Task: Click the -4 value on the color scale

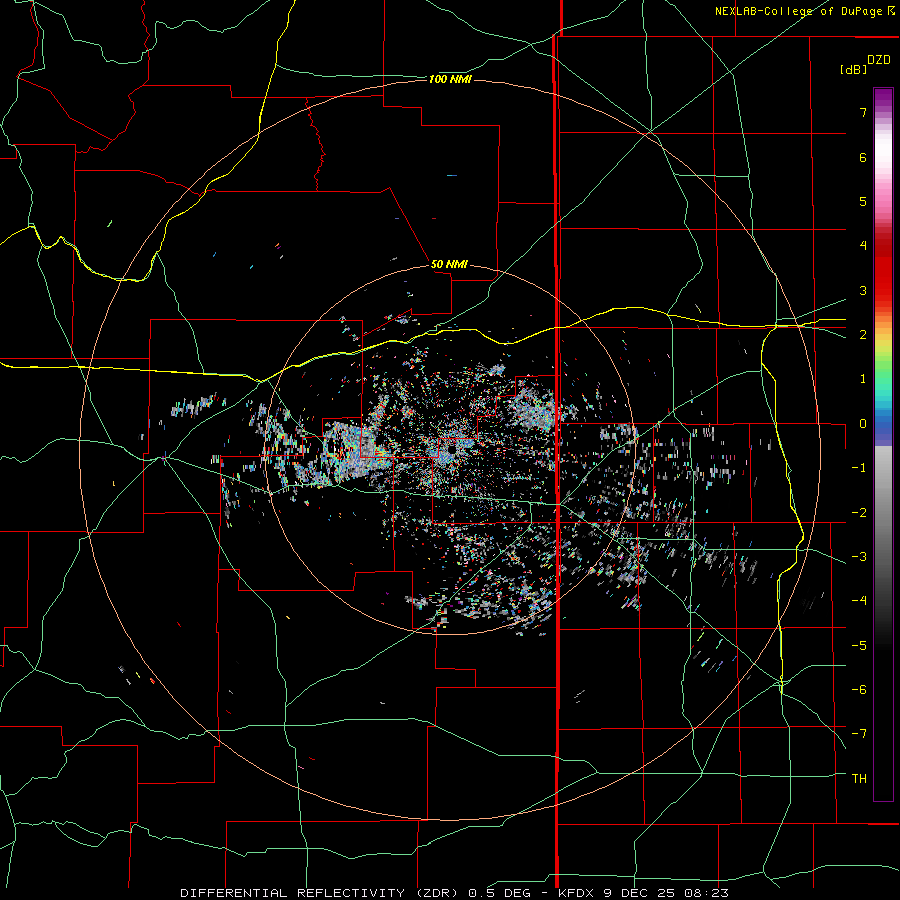Action: 859,601
